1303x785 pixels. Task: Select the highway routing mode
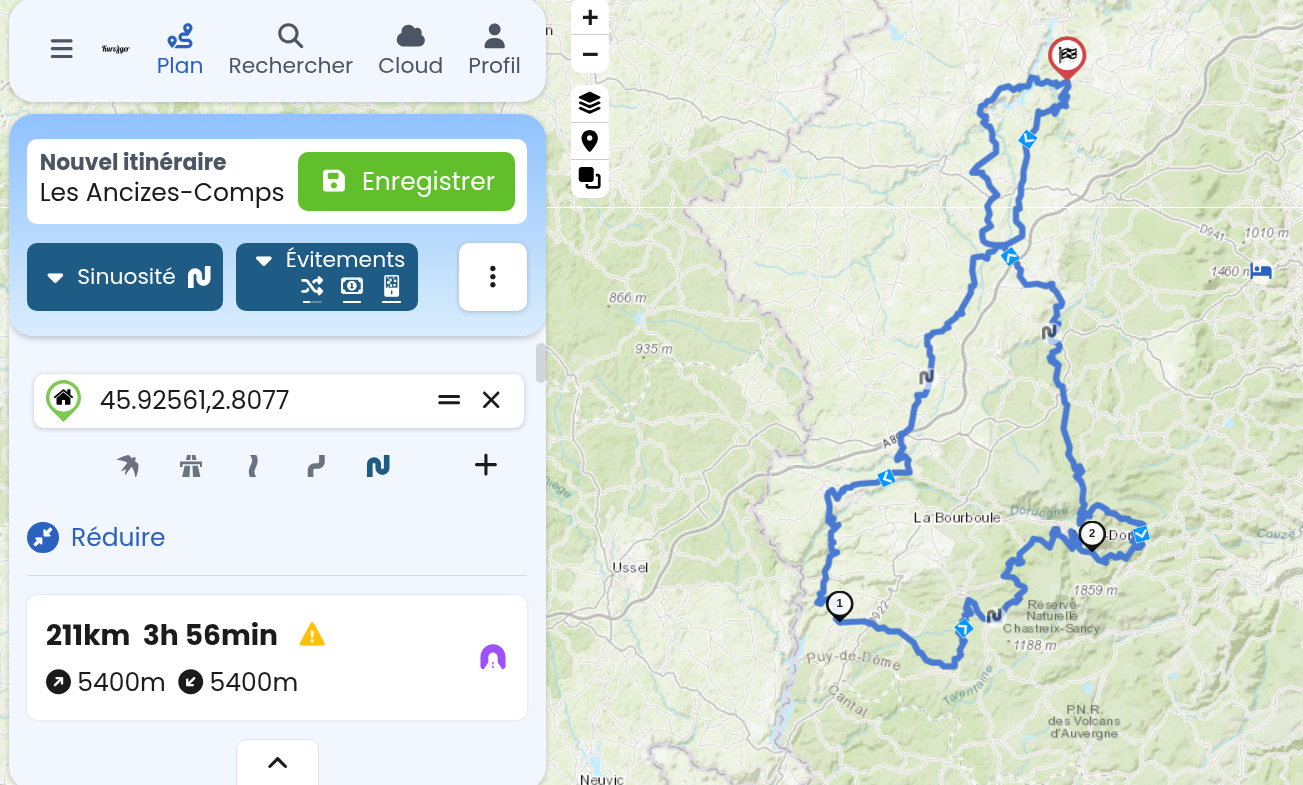click(191, 465)
